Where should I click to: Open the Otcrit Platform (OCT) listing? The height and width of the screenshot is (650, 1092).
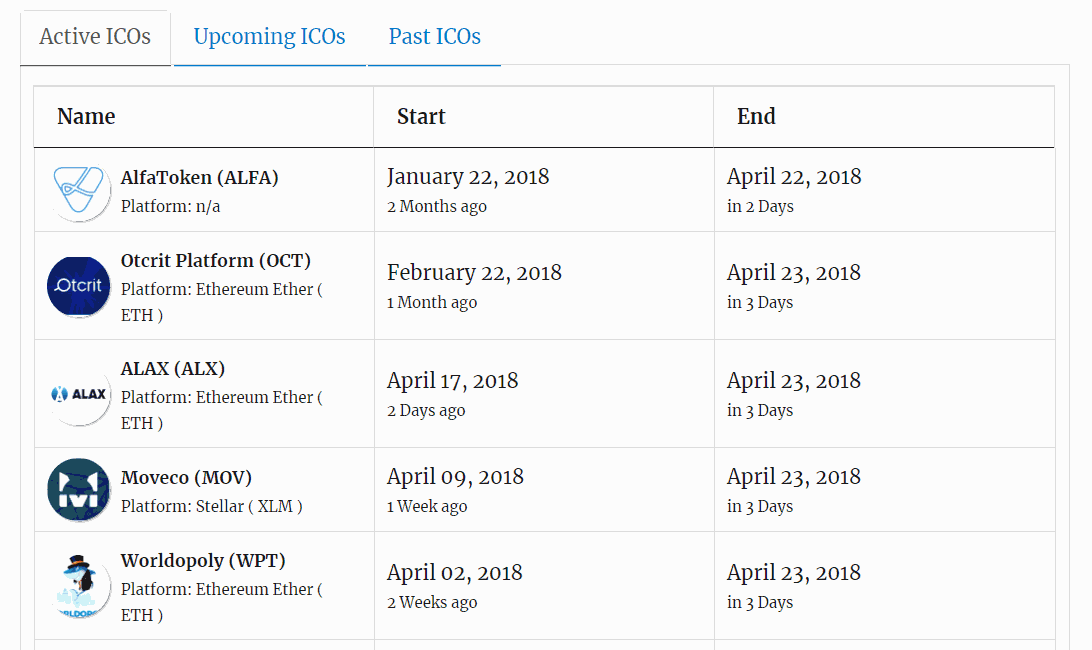(x=215, y=261)
